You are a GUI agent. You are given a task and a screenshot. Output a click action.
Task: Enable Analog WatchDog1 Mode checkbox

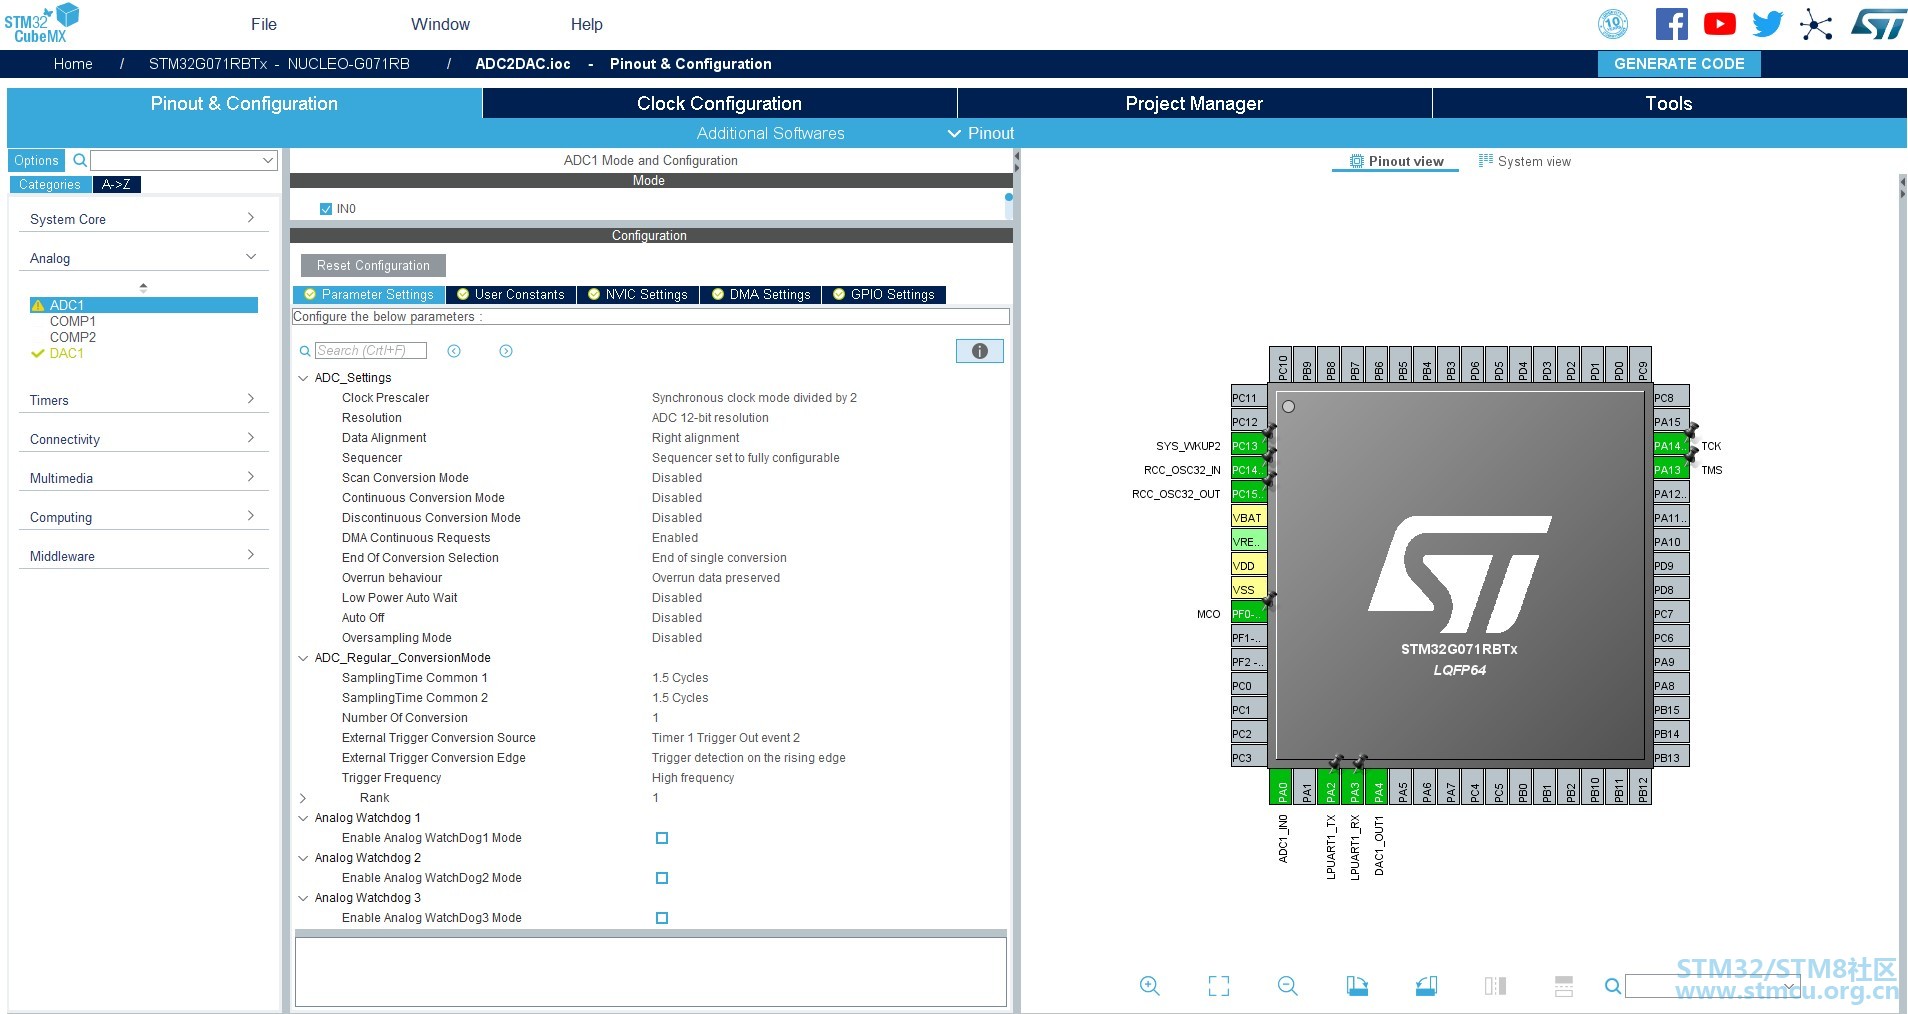662,838
